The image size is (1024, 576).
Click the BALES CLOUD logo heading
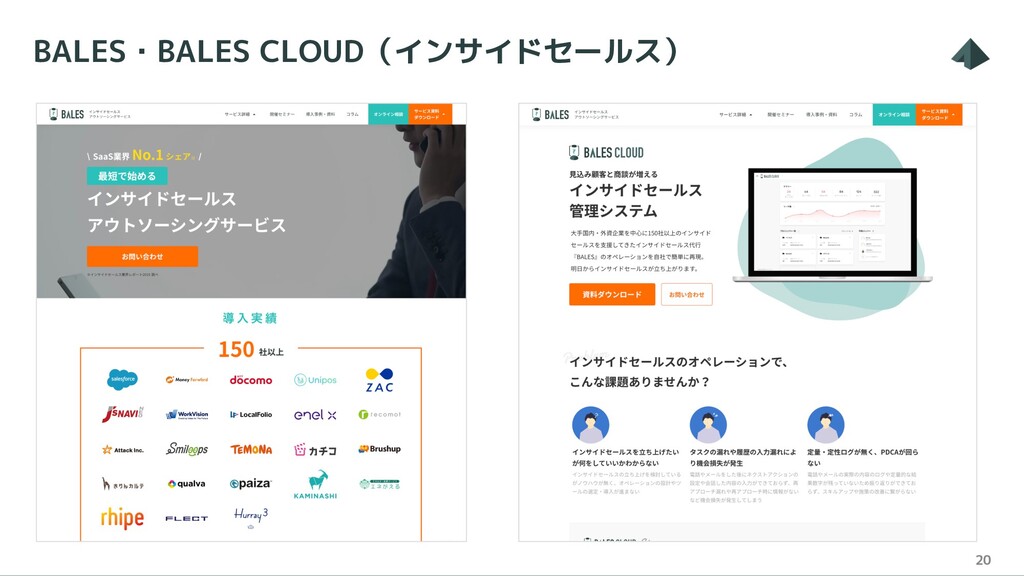tap(607, 153)
